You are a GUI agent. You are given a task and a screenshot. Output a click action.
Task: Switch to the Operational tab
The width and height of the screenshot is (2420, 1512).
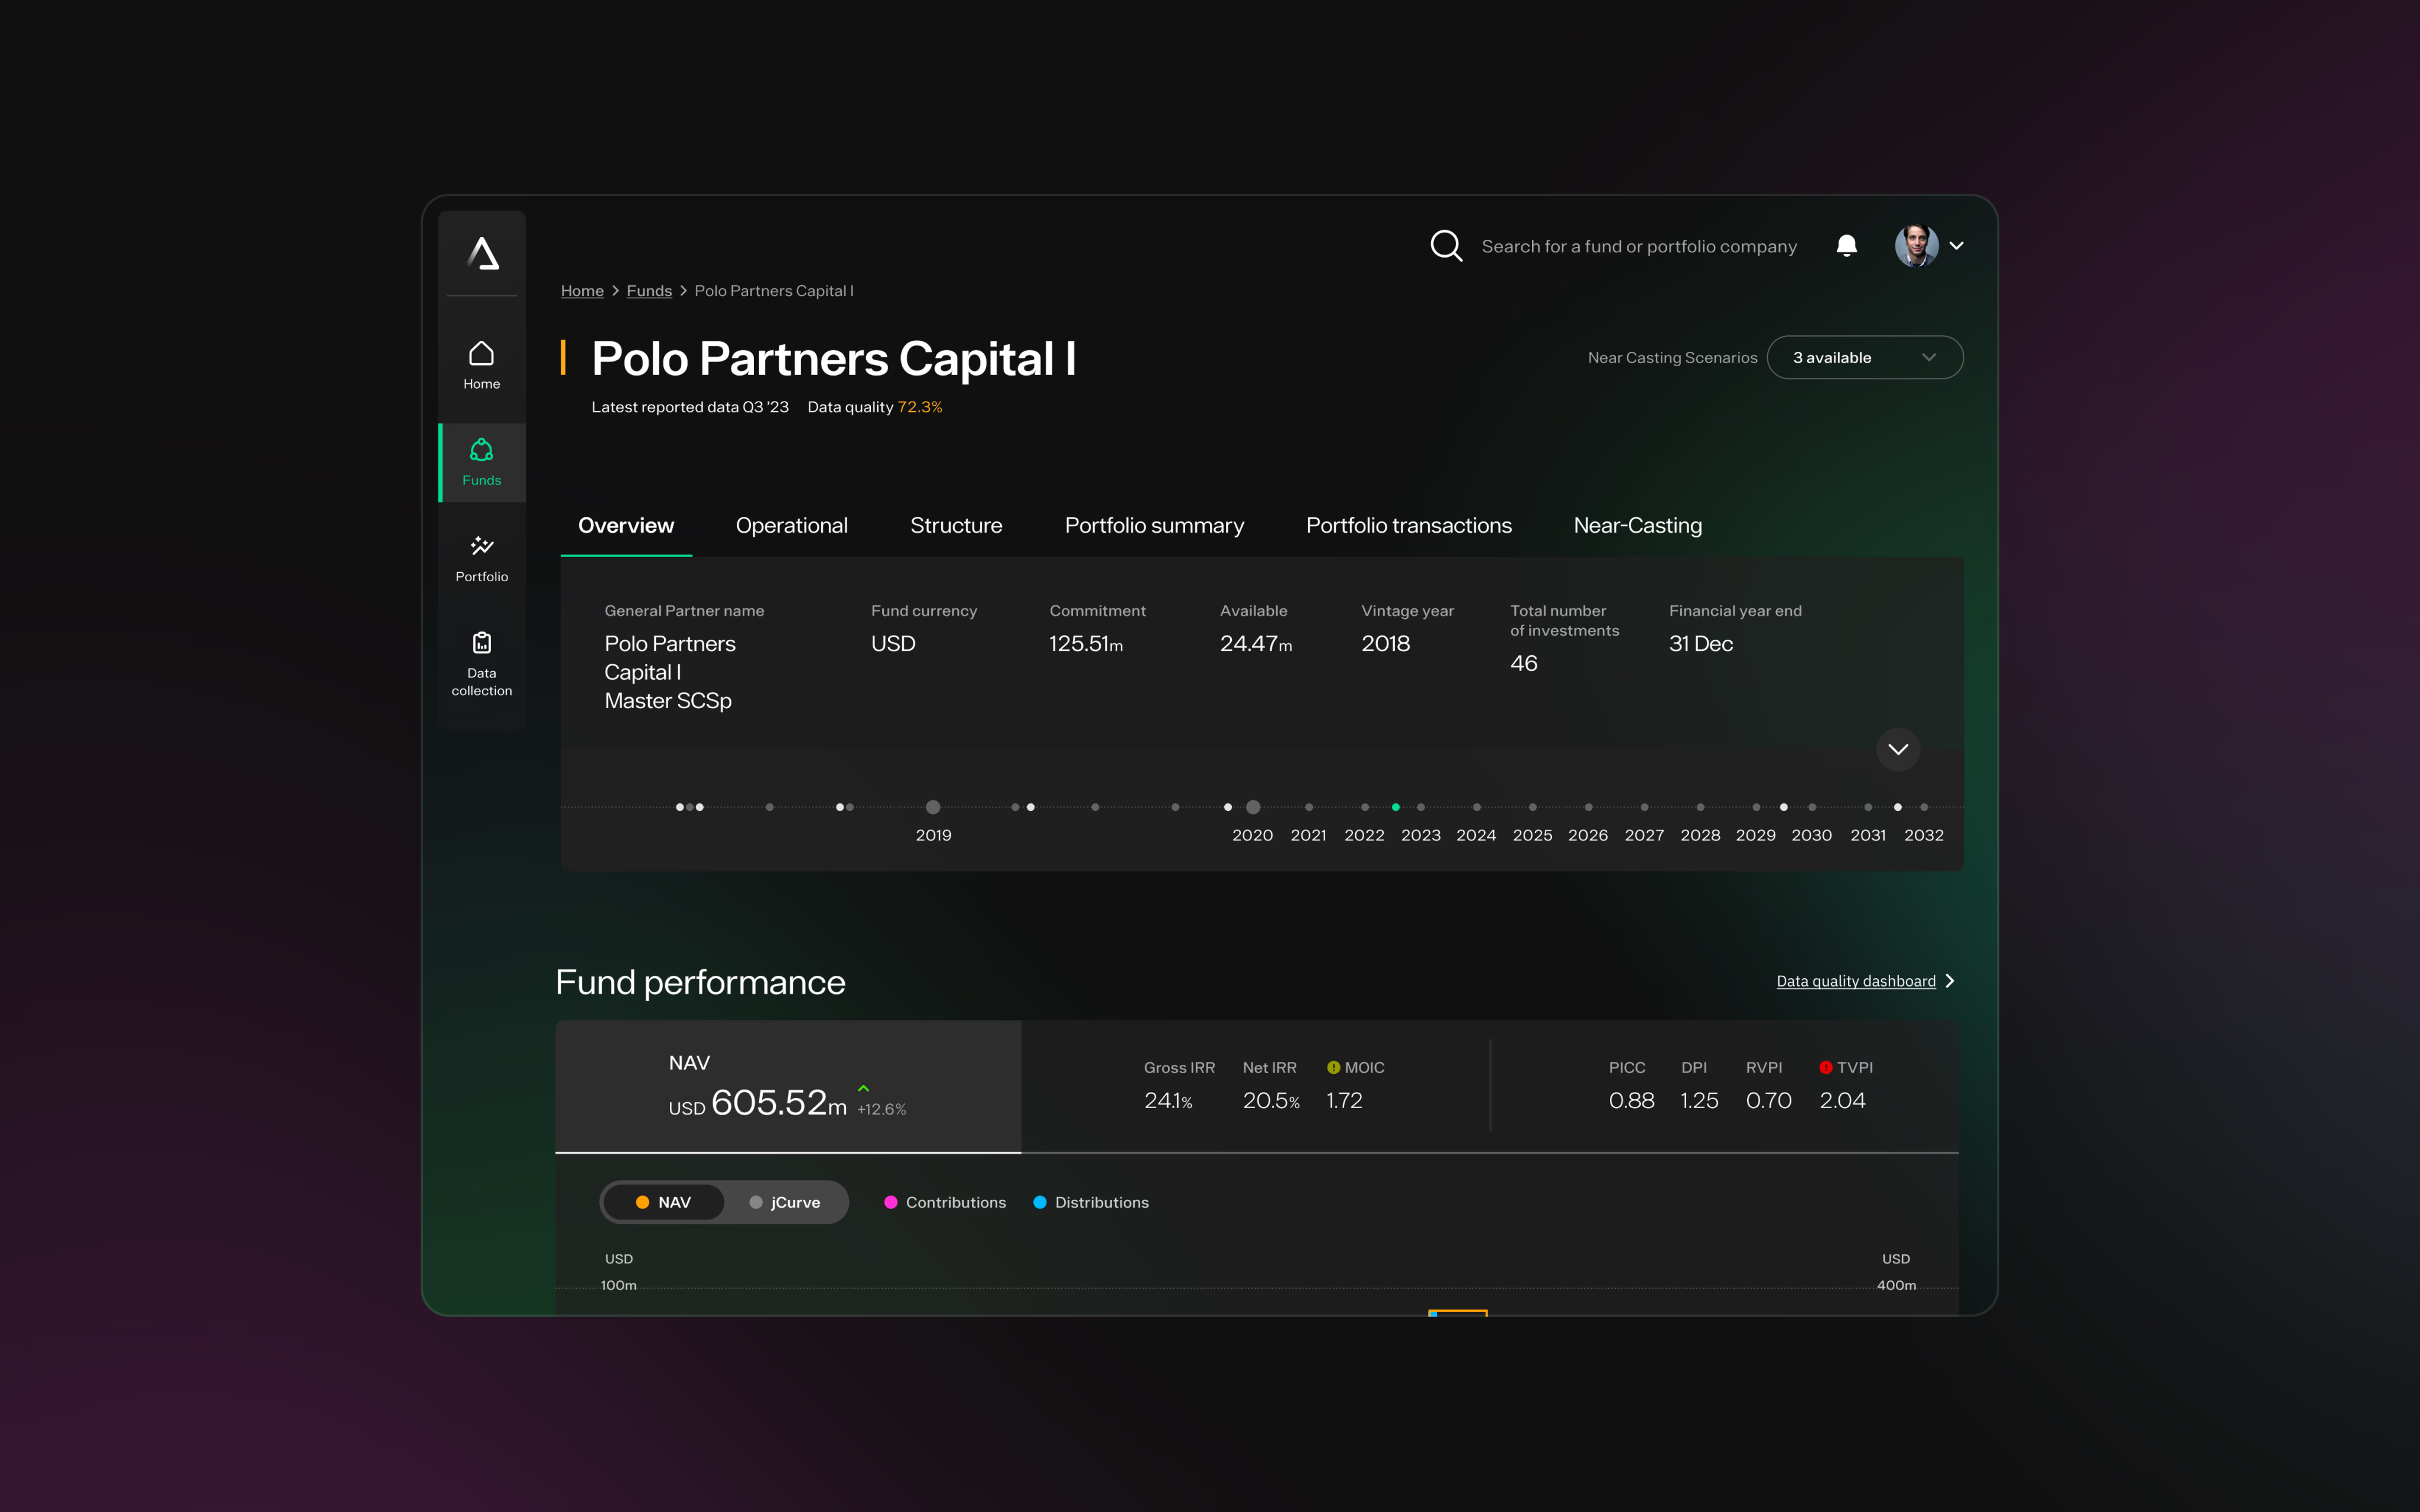pos(791,525)
